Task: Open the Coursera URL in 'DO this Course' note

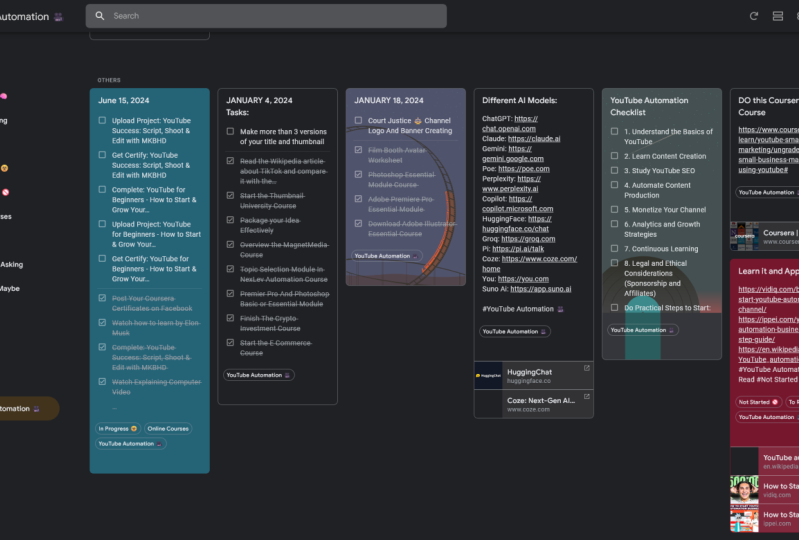Action: tap(768, 149)
